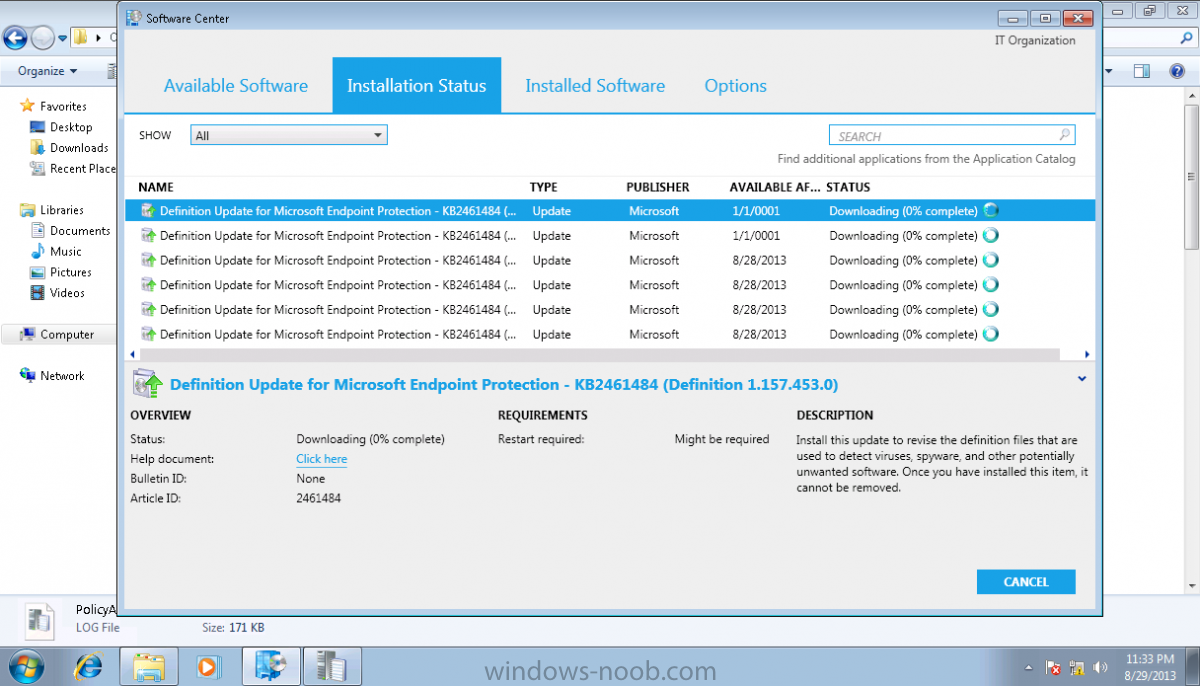Viewport: 1200px width, 686px height.
Task: Click the Software Center title bar icon
Action: pos(133,18)
